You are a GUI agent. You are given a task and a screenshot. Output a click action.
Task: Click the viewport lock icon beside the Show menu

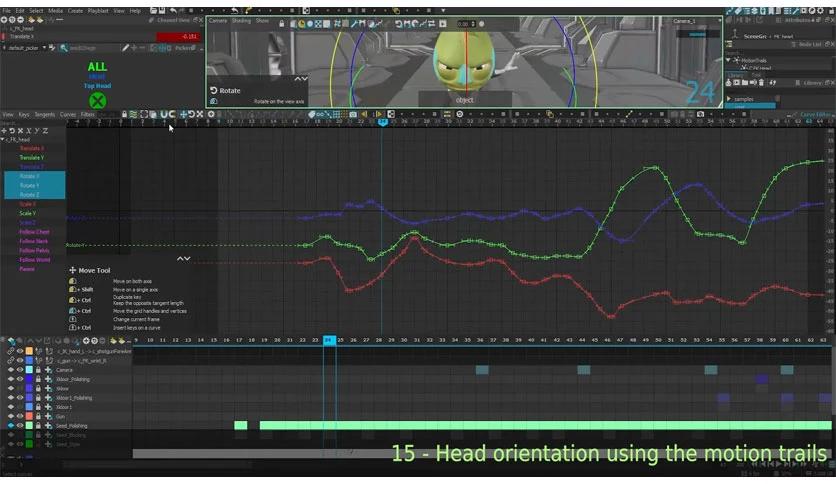click(282, 23)
